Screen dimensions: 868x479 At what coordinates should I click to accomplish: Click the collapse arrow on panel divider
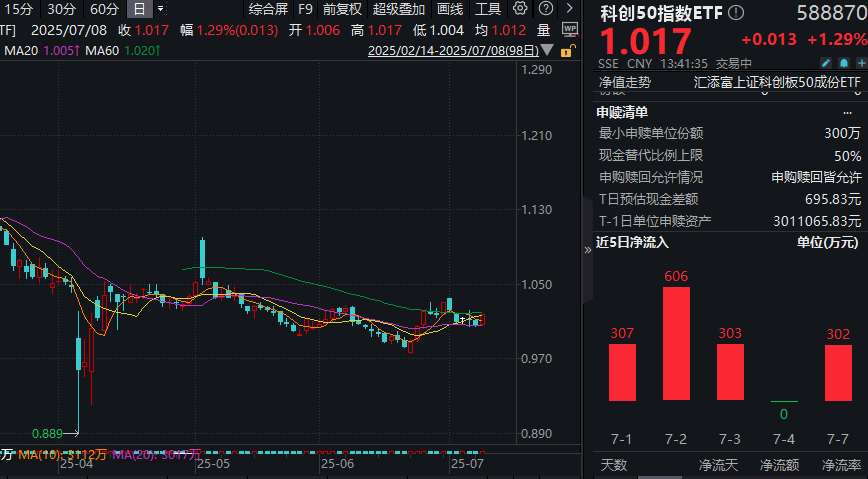click(x=587, y=251)
